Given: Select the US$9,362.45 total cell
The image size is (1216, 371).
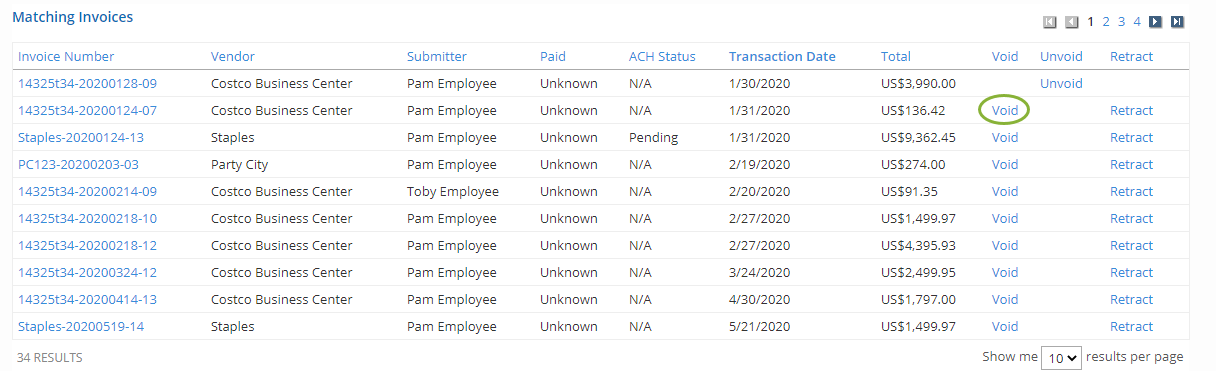Looking at the screenshot, I should [918, 137].
